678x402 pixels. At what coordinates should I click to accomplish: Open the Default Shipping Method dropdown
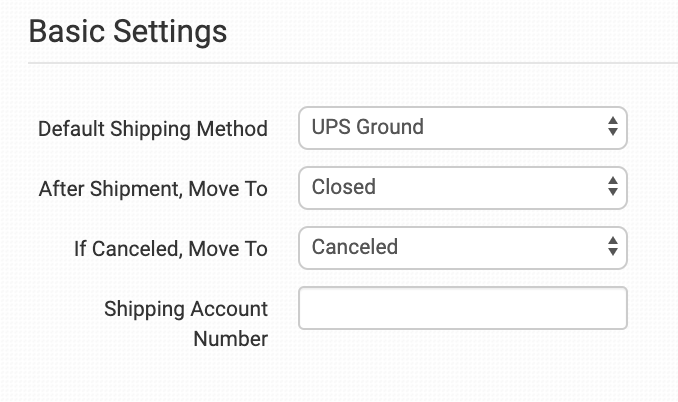pyautogui.click(x=462, y=128)
